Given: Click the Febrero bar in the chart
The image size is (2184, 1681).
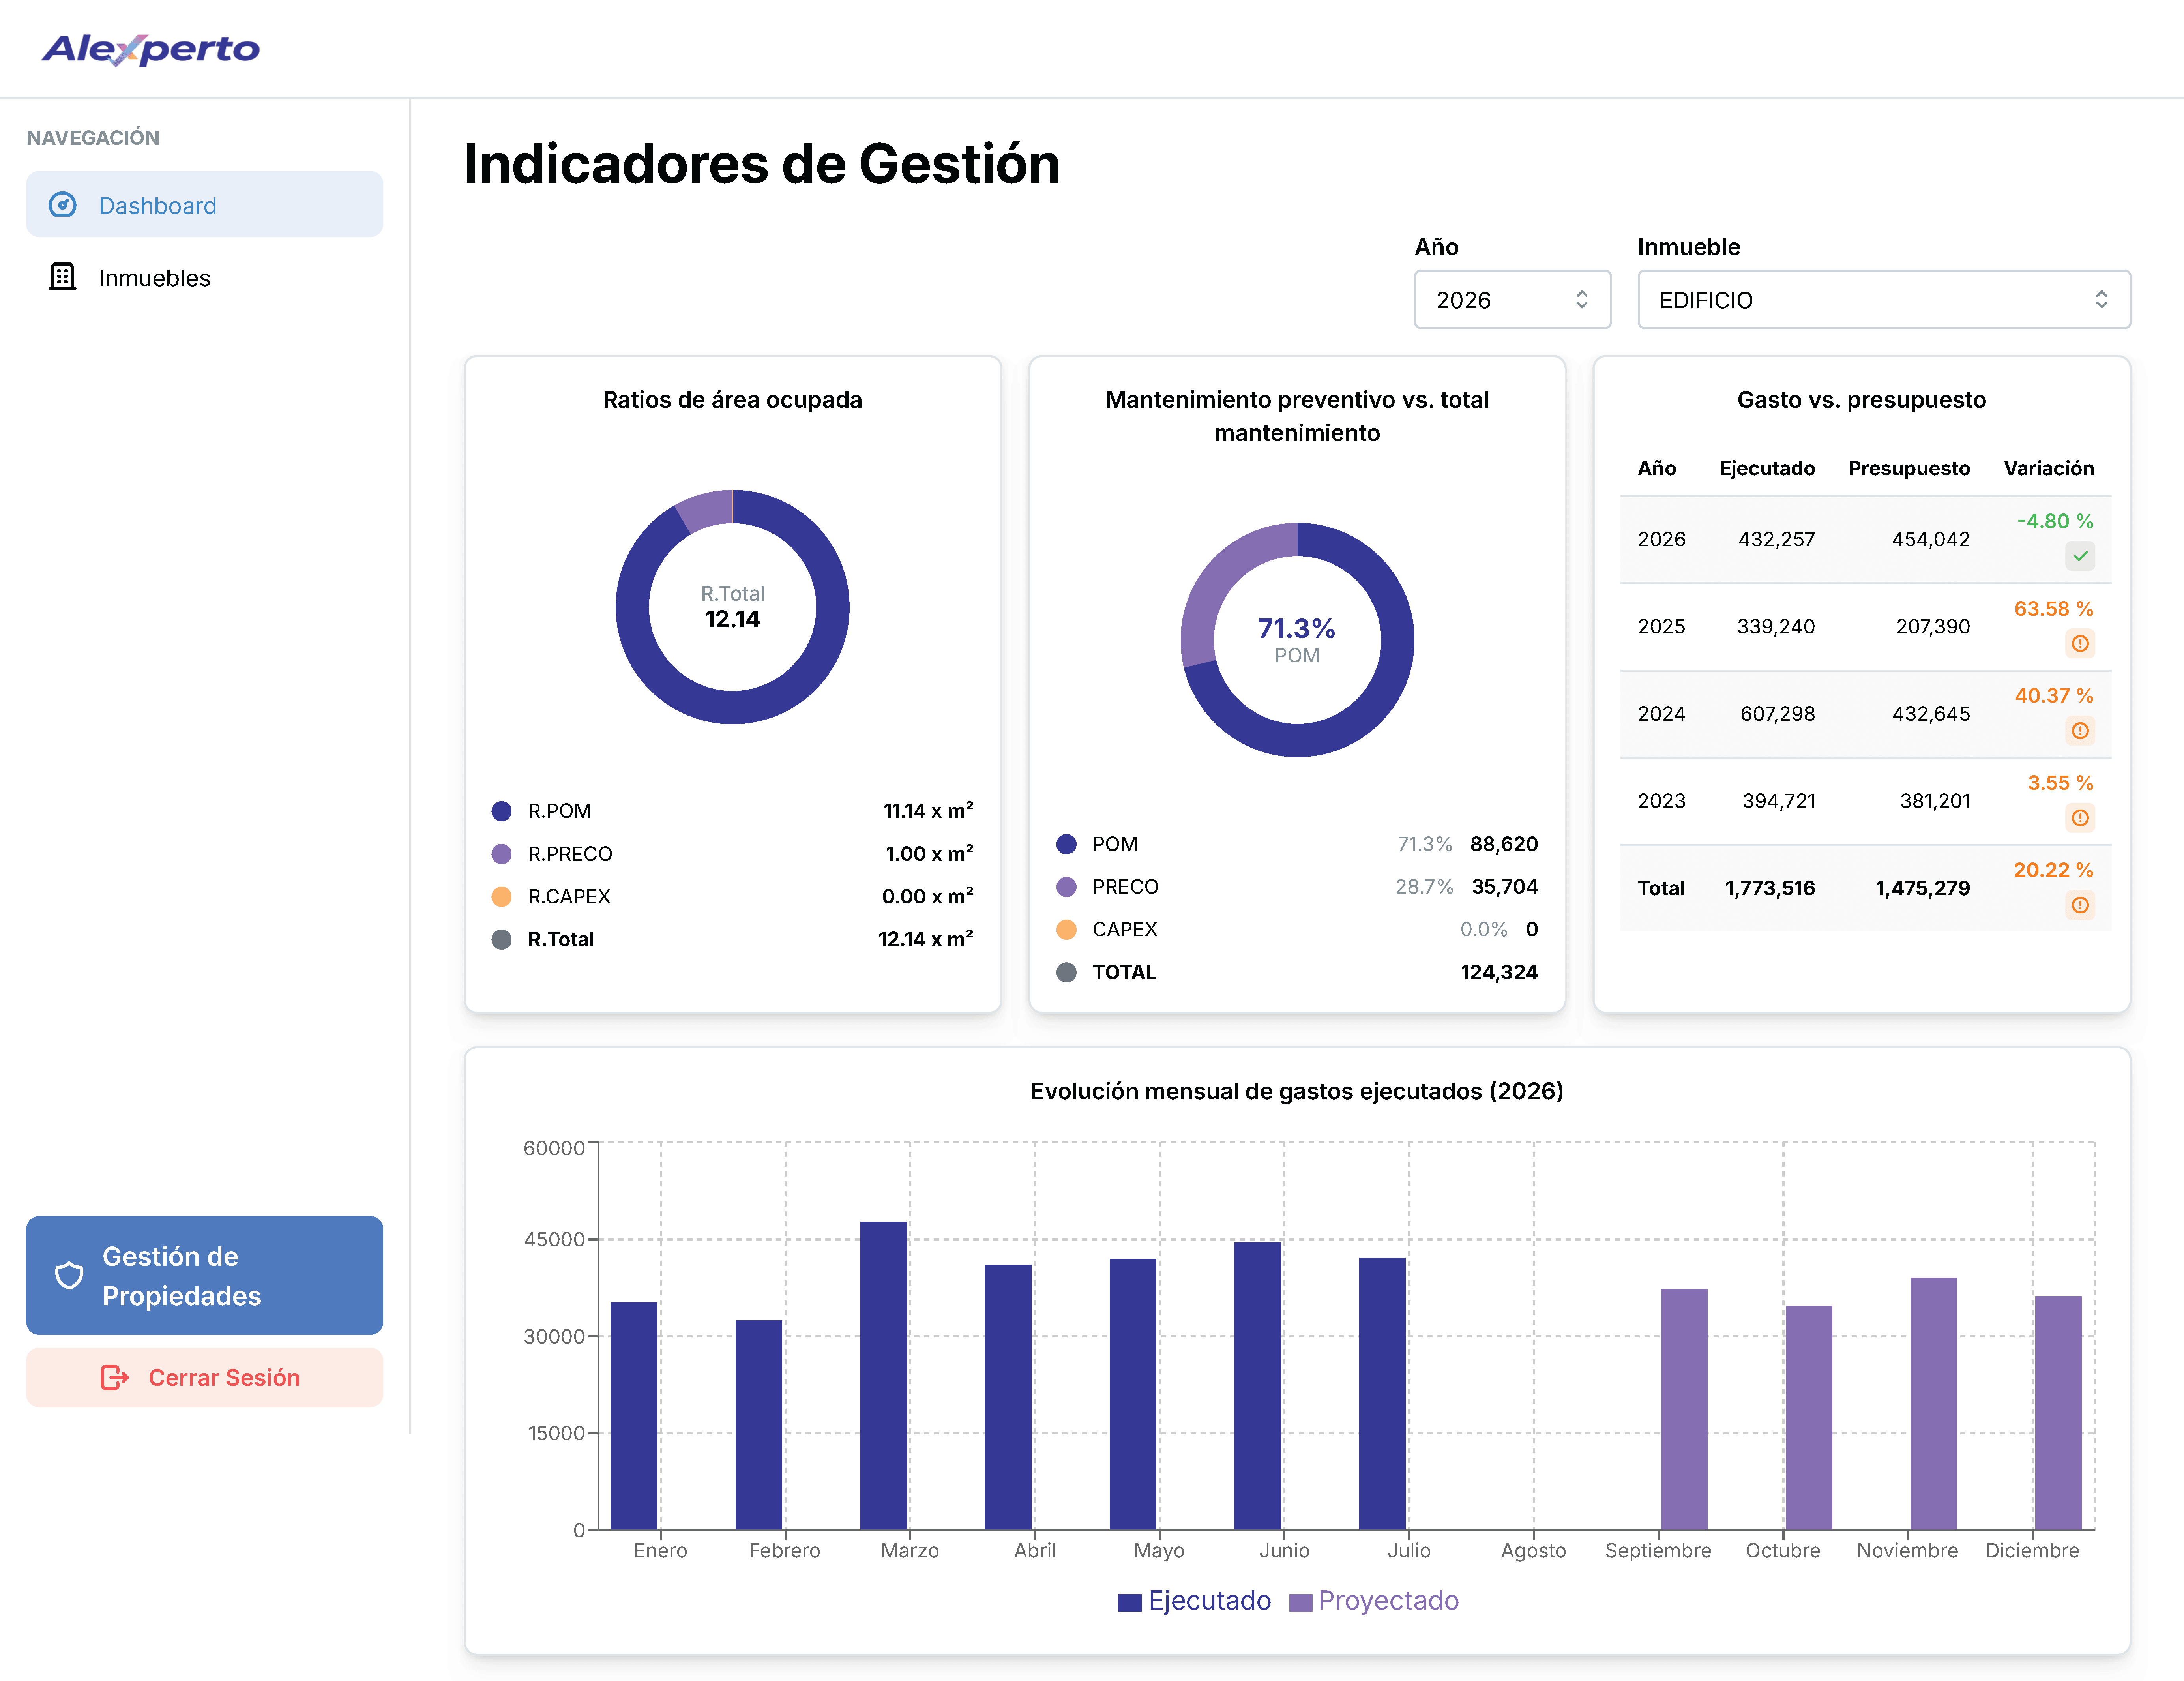Looking at the screenshot, I should [759, 1424].
